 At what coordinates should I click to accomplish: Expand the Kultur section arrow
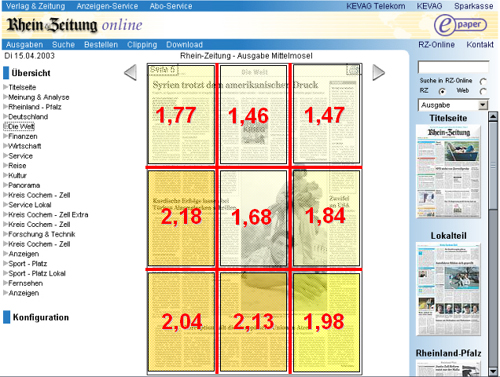click(5, 175)
